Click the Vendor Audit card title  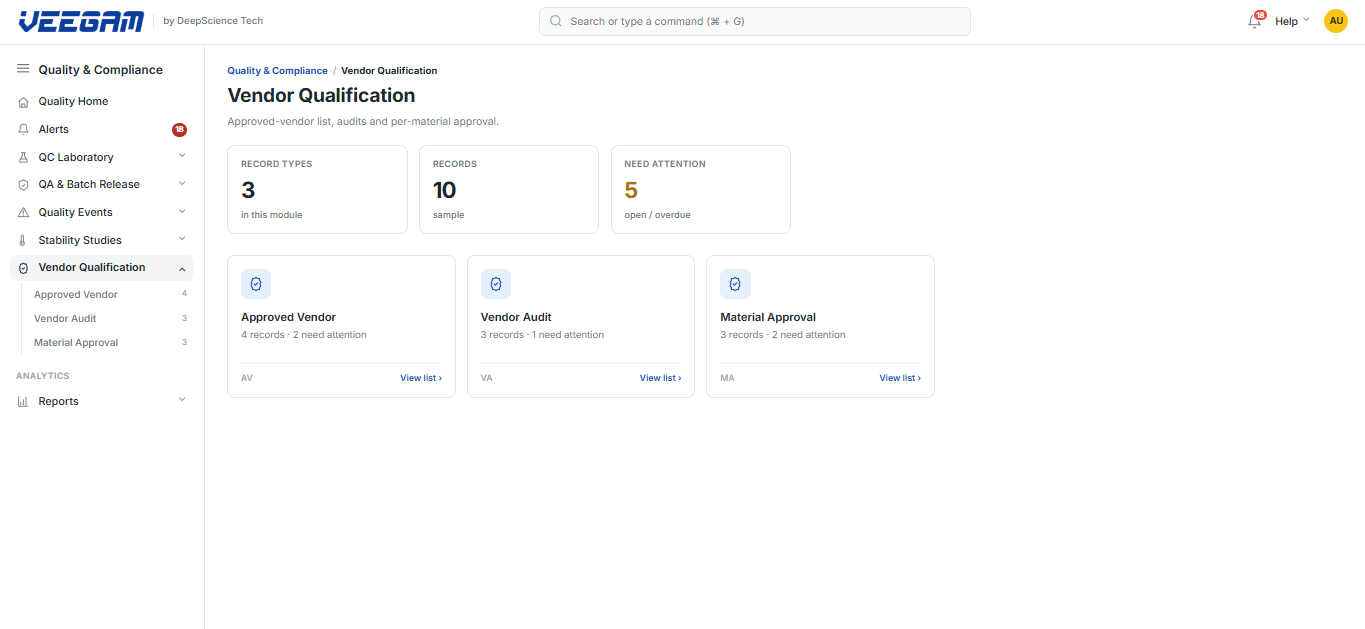tap(516, 317)
